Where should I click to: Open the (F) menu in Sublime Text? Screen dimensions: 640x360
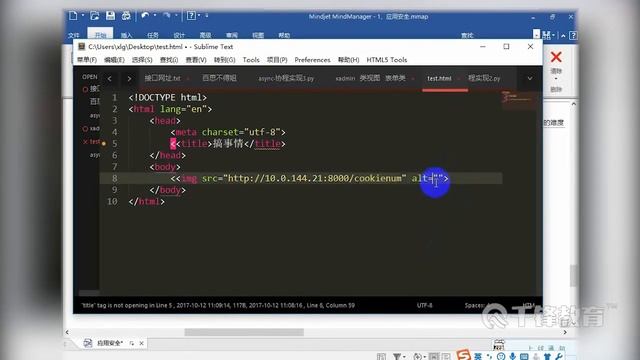(87, 60)
